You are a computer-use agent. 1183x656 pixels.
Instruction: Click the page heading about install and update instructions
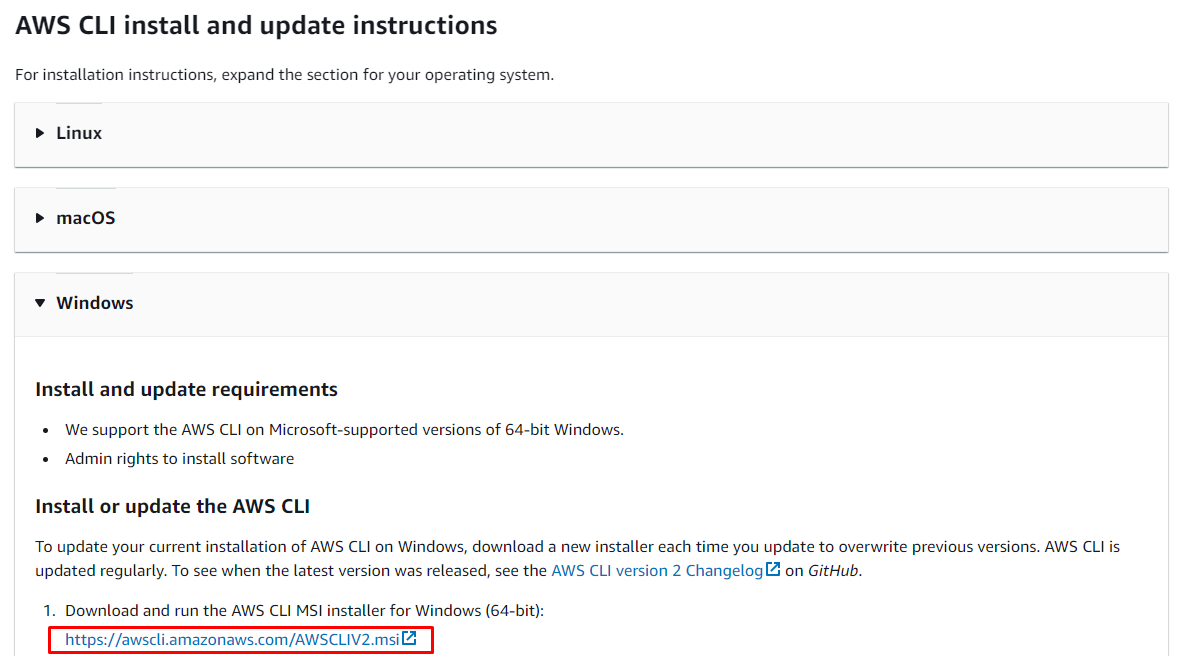[256, 26]
